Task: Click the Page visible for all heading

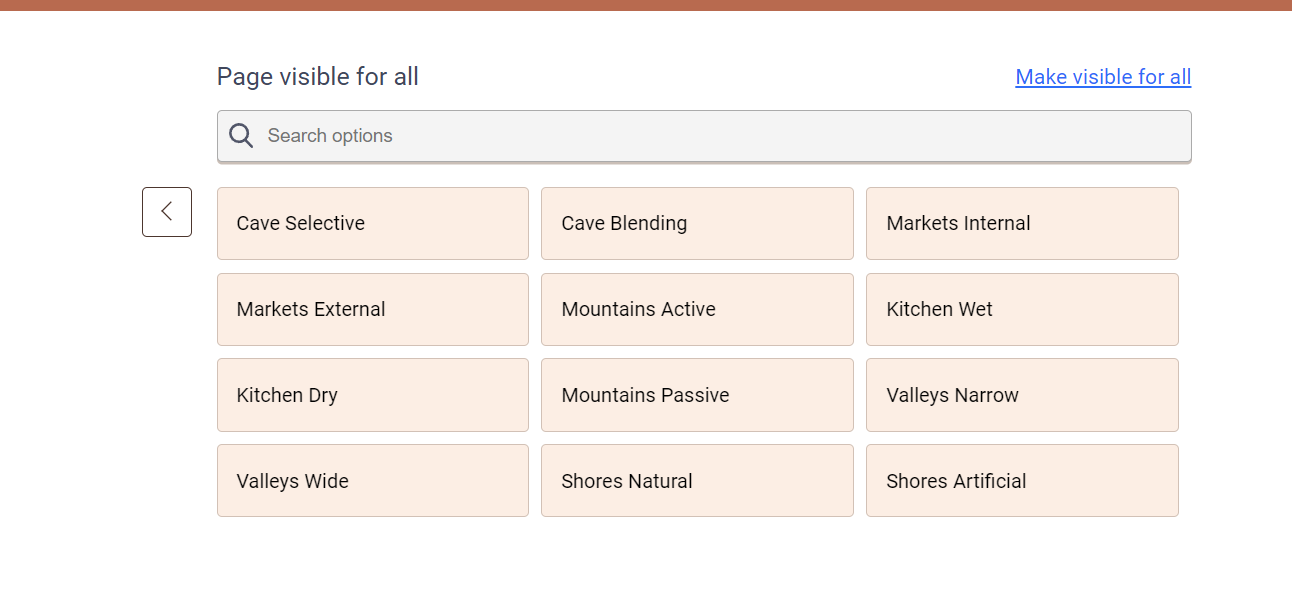Action: click(318, 77)
